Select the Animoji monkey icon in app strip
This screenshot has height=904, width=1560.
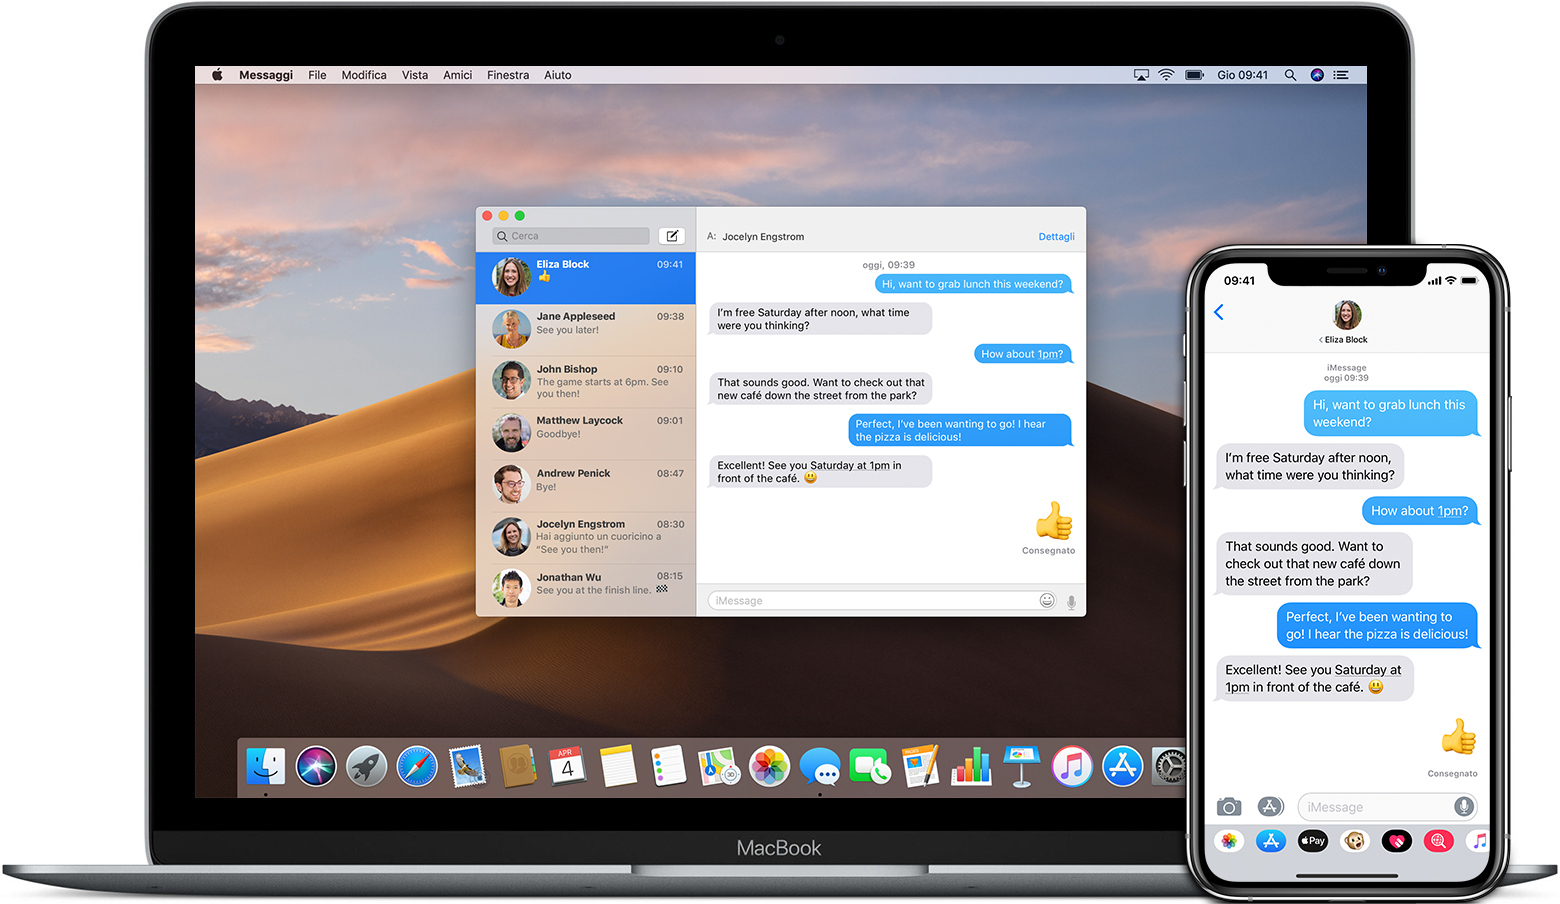click(1354, 841)
